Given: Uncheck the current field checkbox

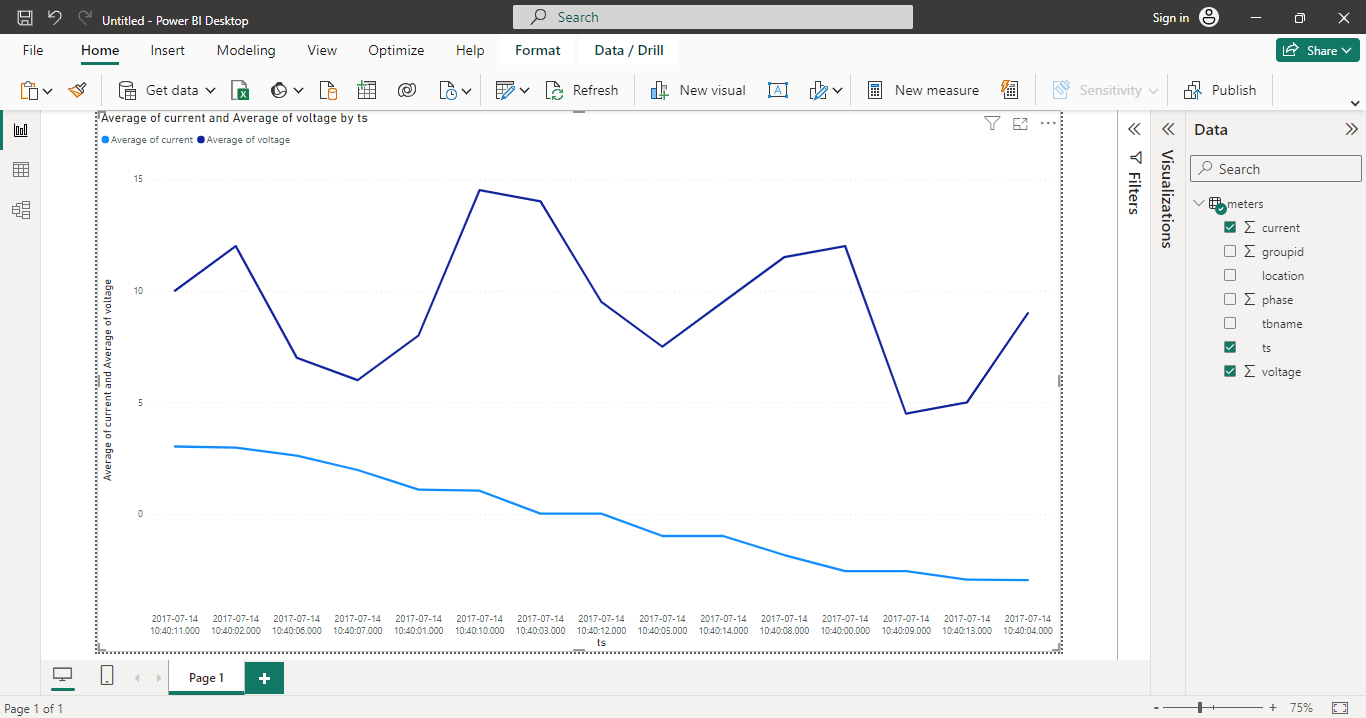Looking at the screenshot, I should pos(1230,228).
